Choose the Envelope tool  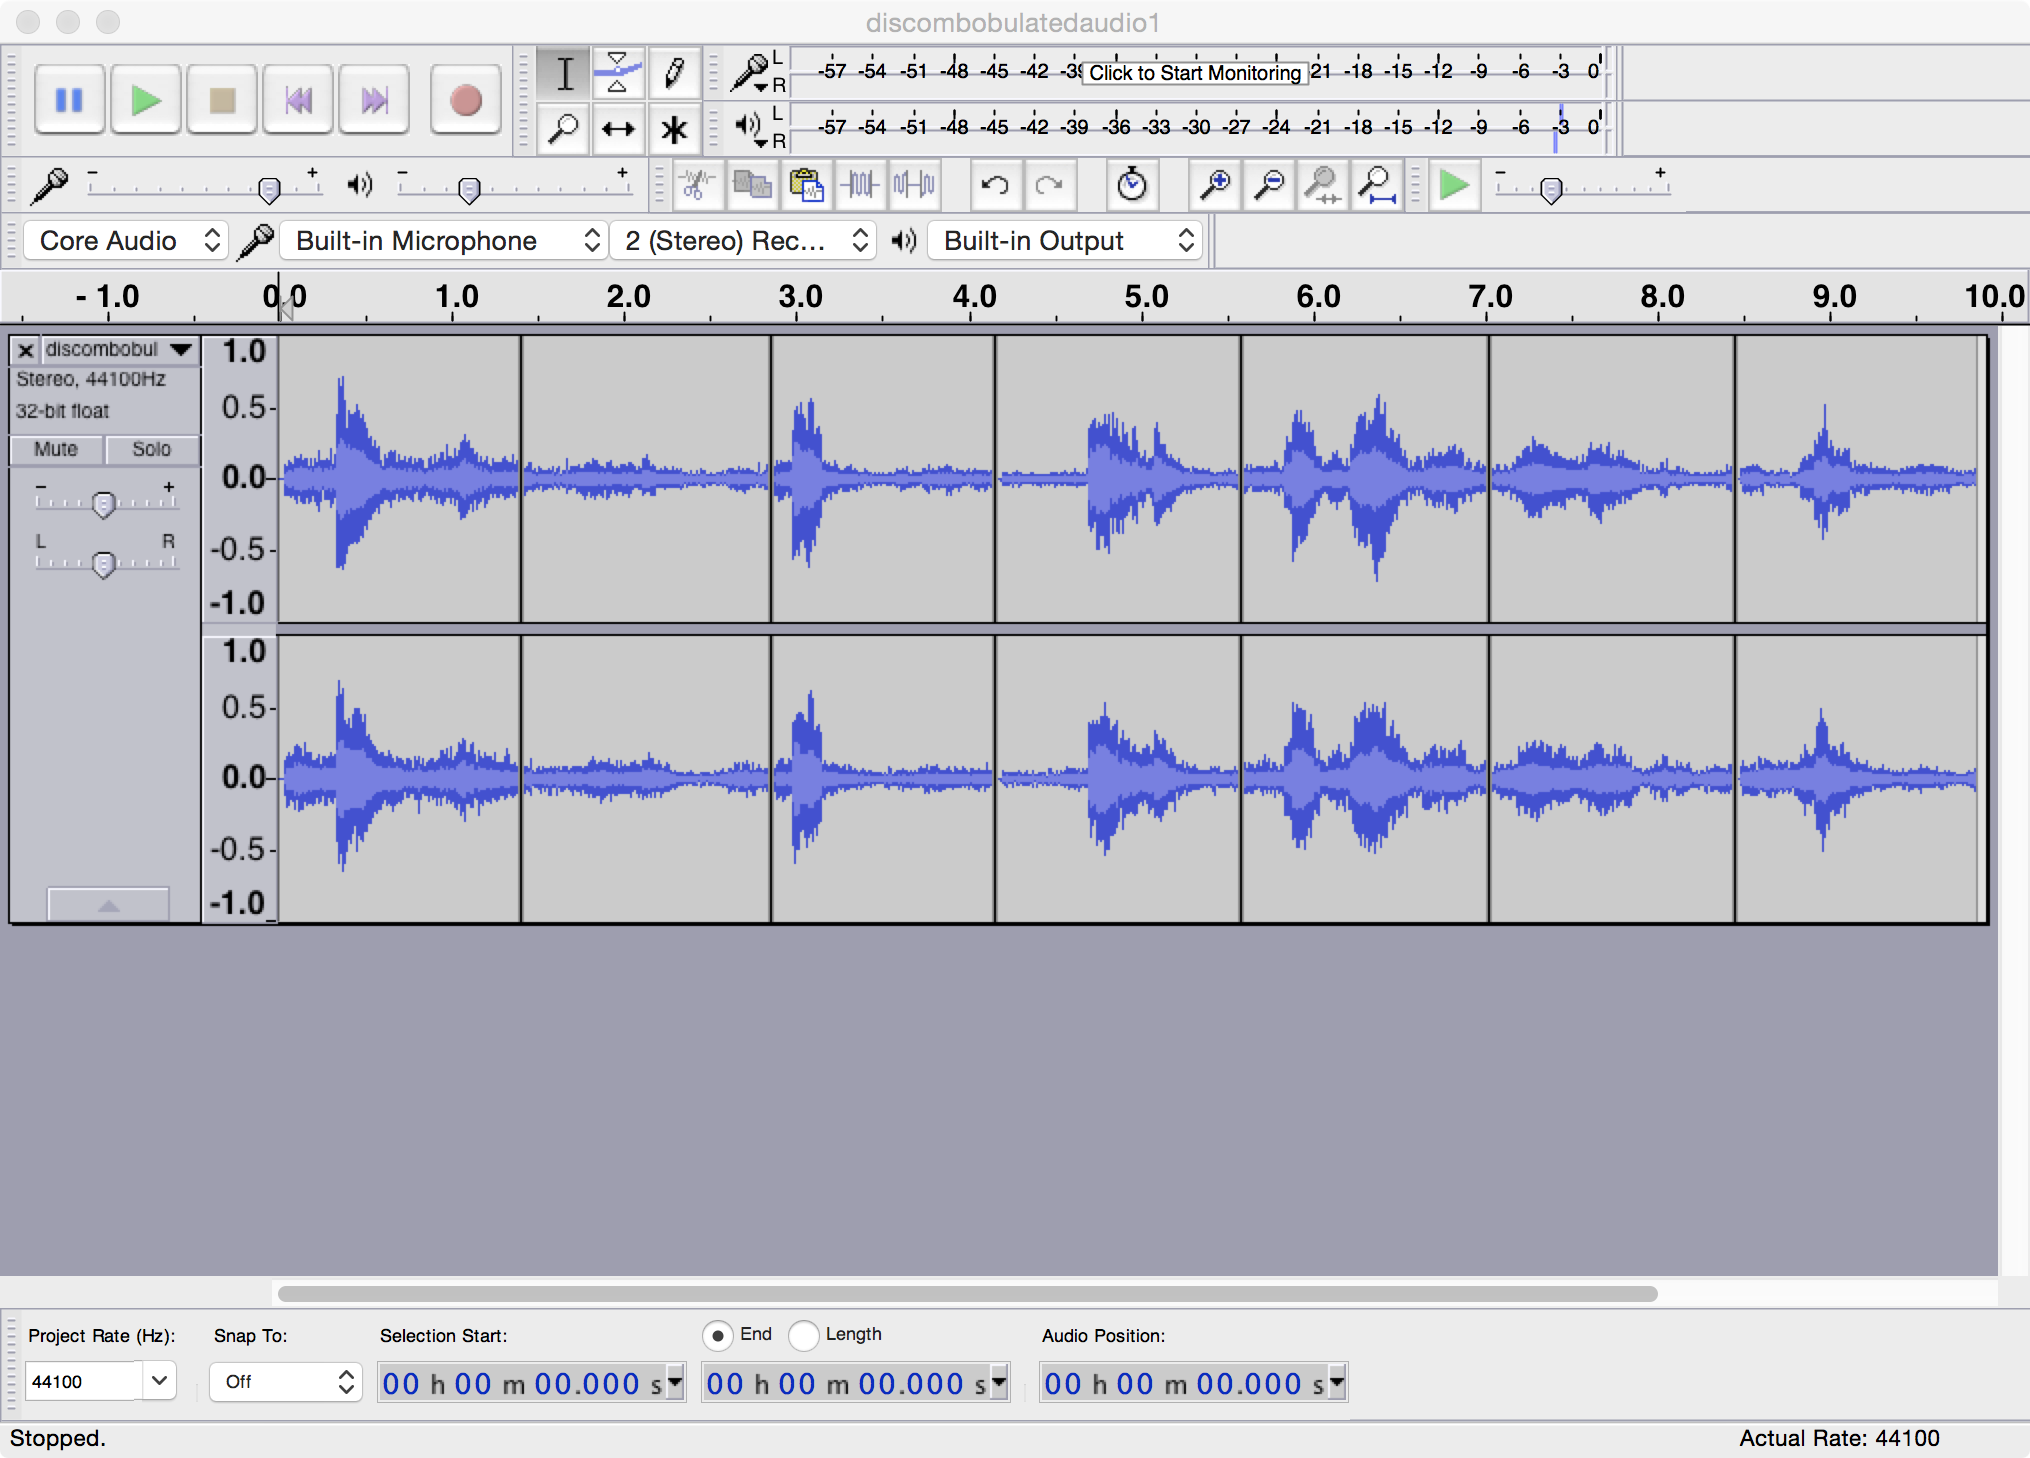tap(618, 73)
